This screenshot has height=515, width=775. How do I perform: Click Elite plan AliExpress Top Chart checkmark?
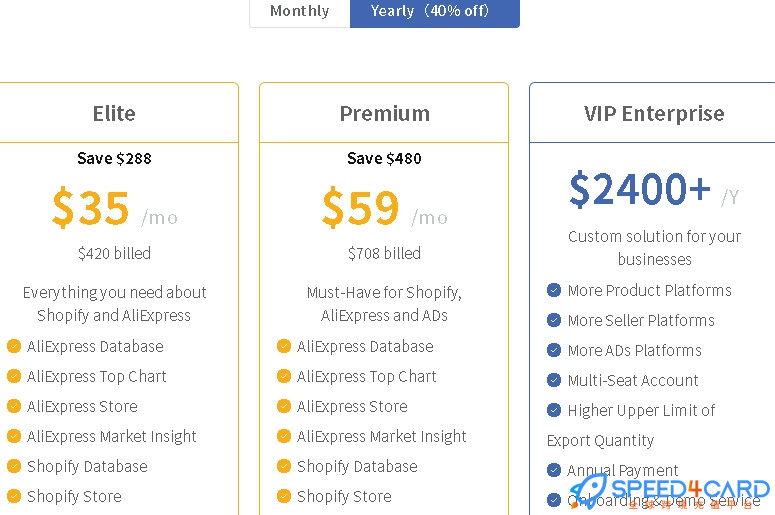coord(14,376)
